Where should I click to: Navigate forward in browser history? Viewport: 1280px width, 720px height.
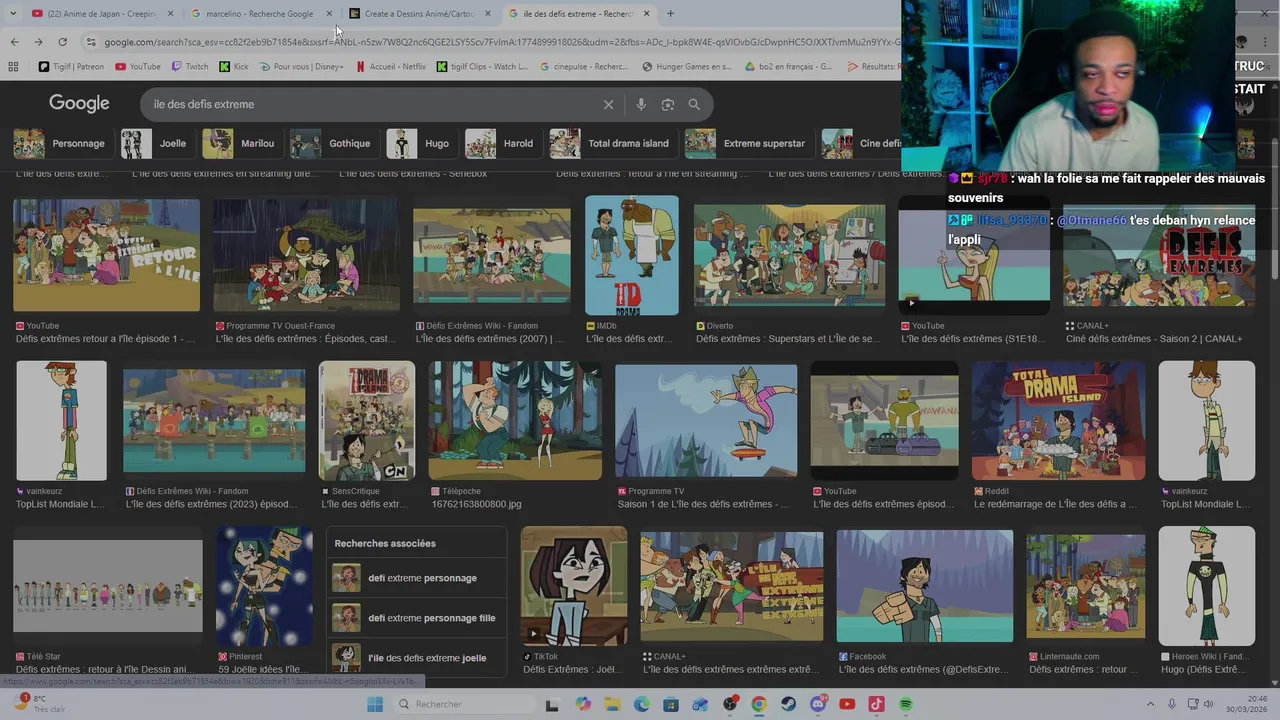tap(38, 42)
